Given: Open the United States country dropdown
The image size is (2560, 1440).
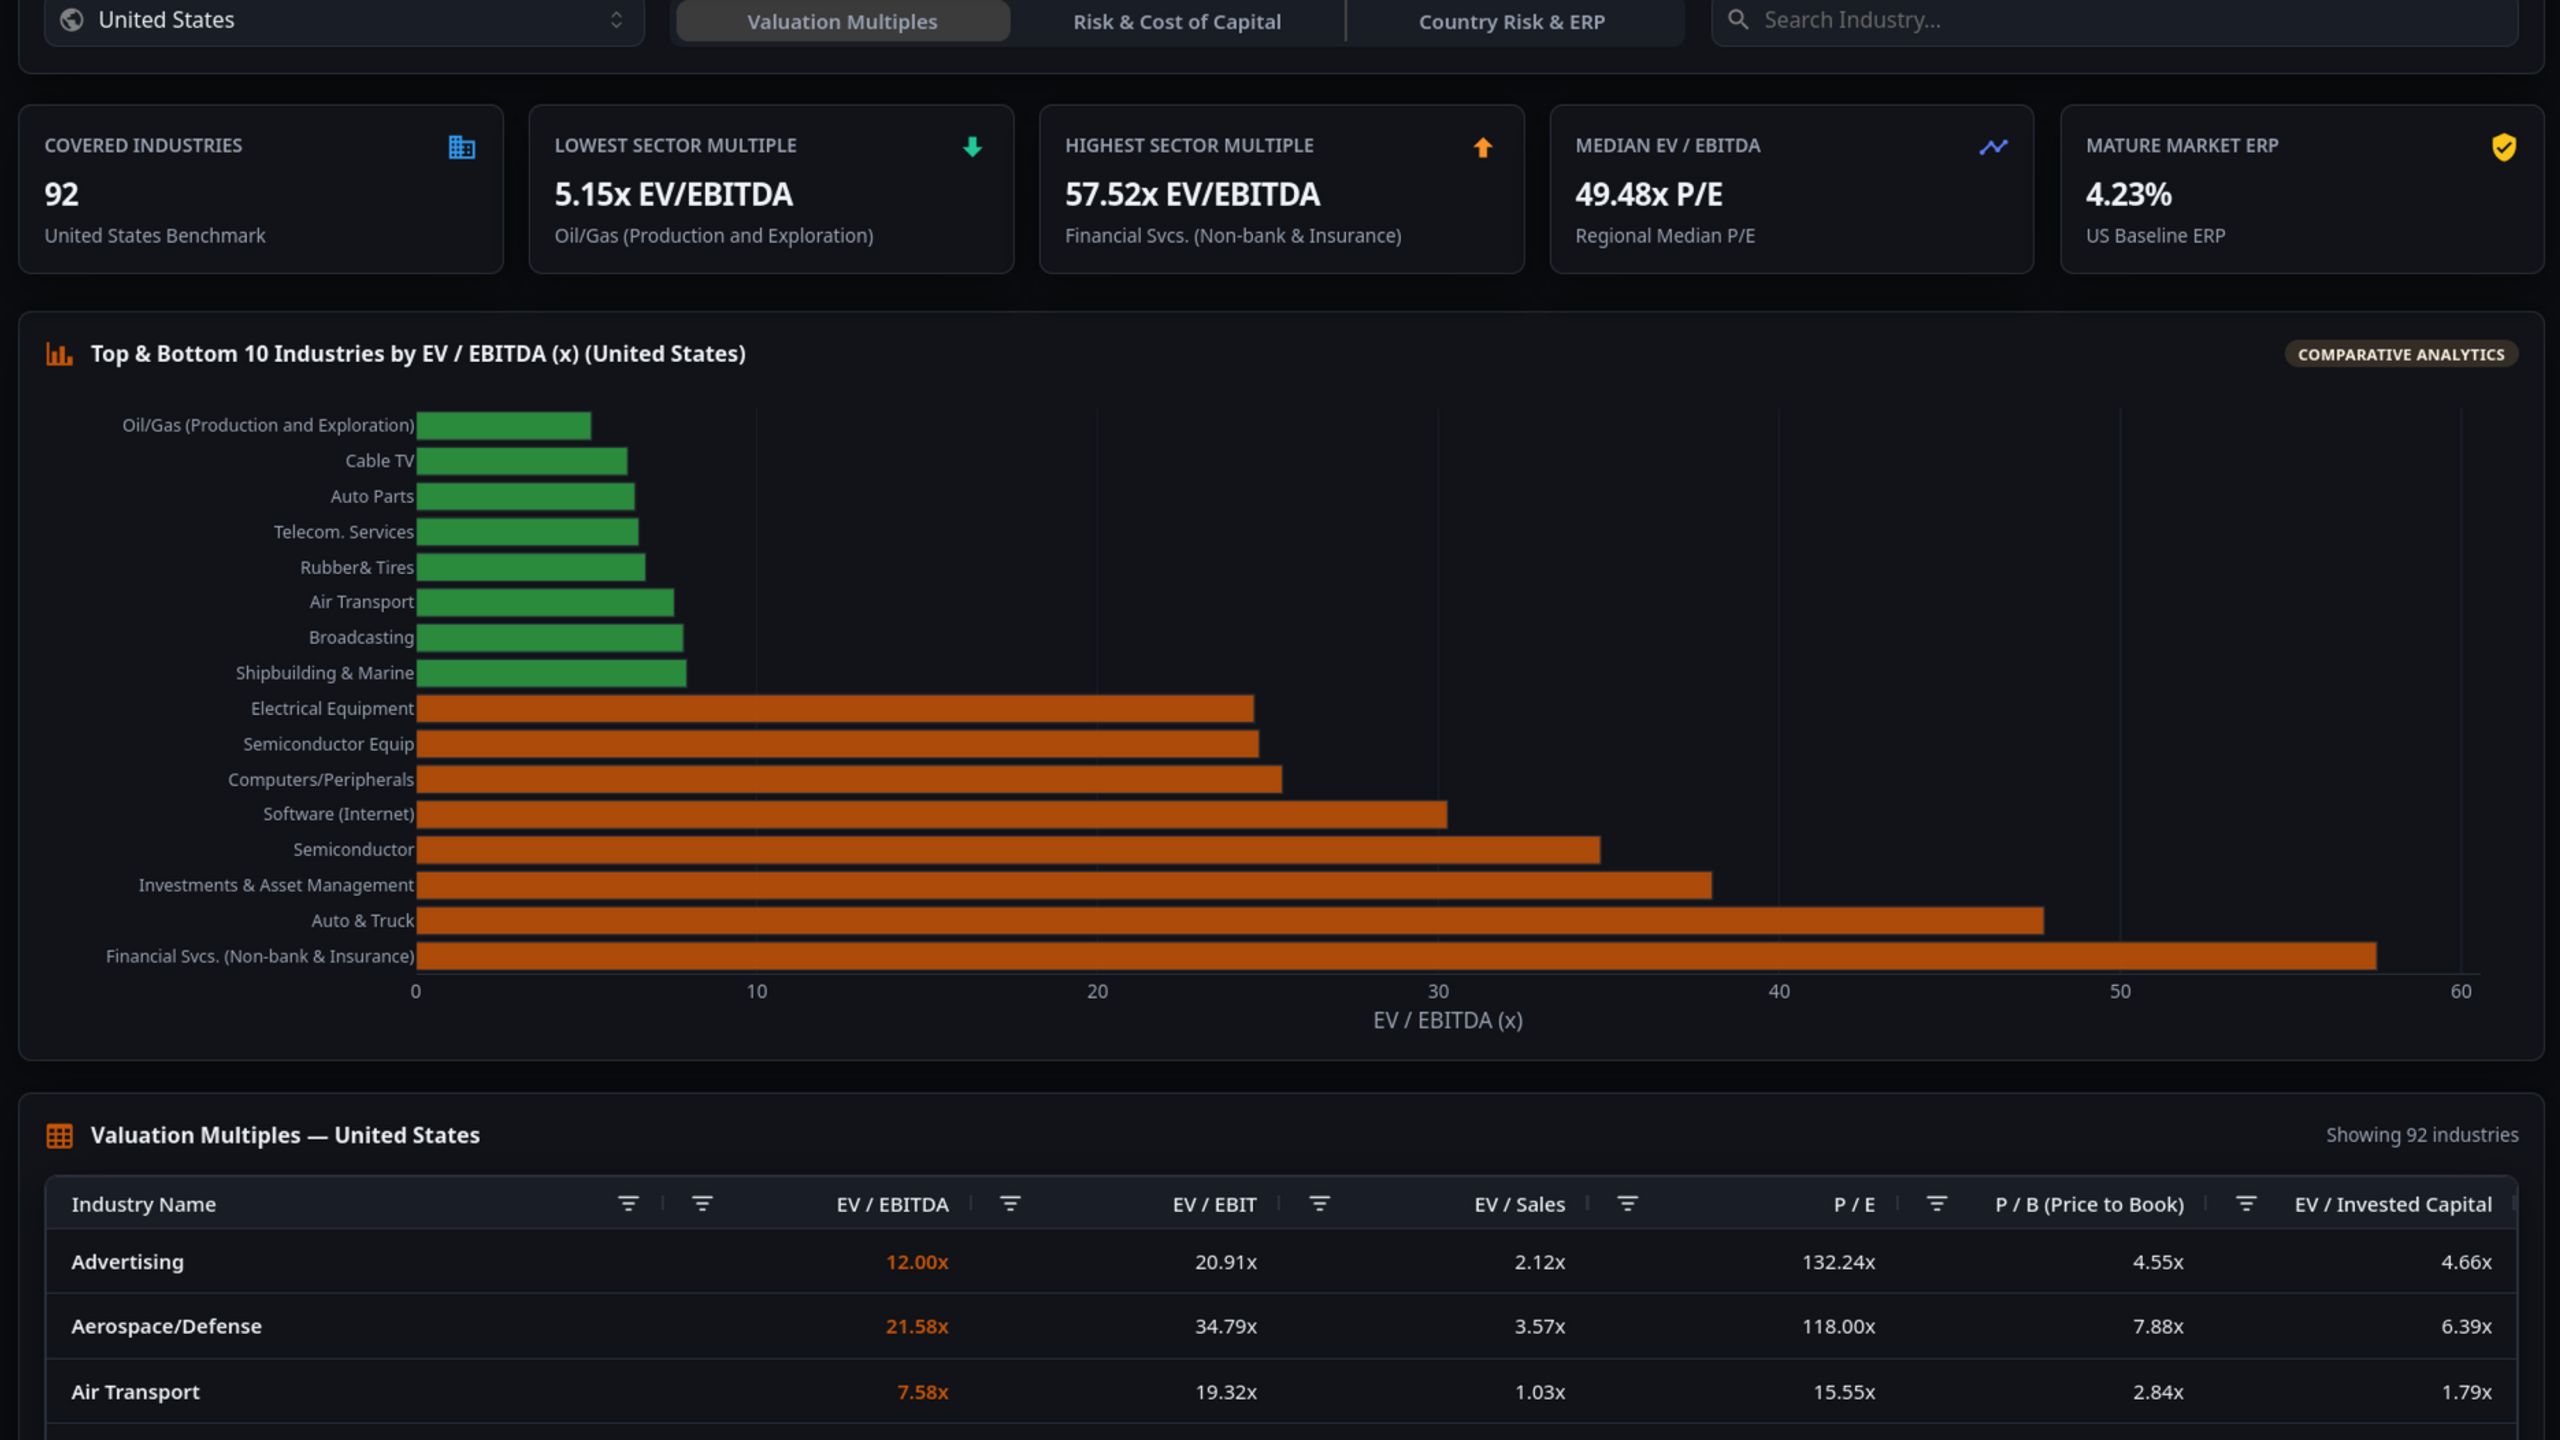Looking at the screenshot, I should pyautogui.click(x=344, y=20).
